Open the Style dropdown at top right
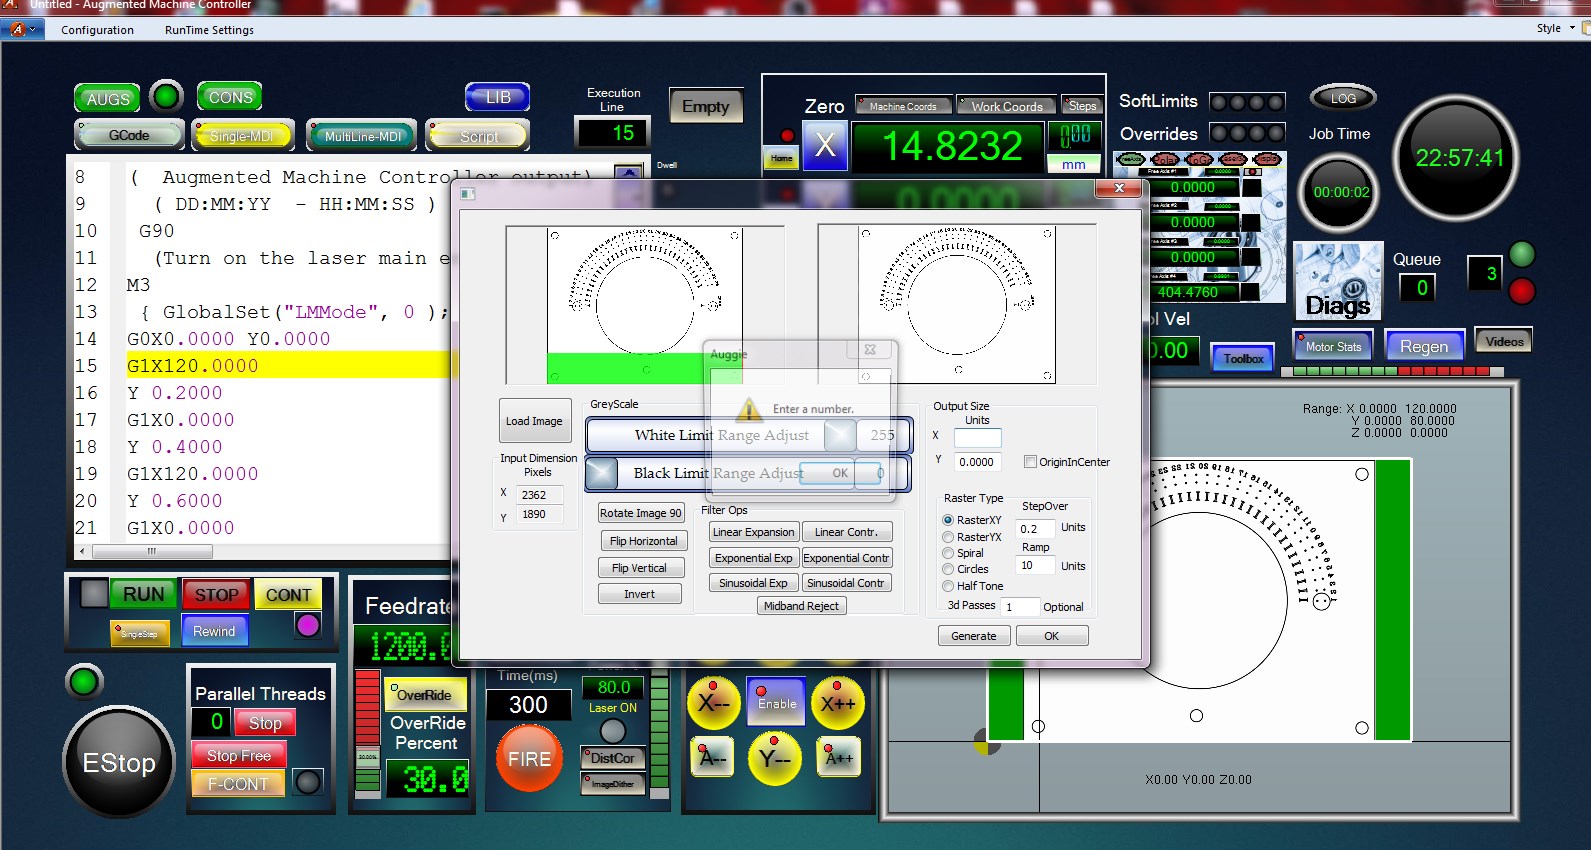The width and height of the screenshot is (1591, 850). point(1554,28)
